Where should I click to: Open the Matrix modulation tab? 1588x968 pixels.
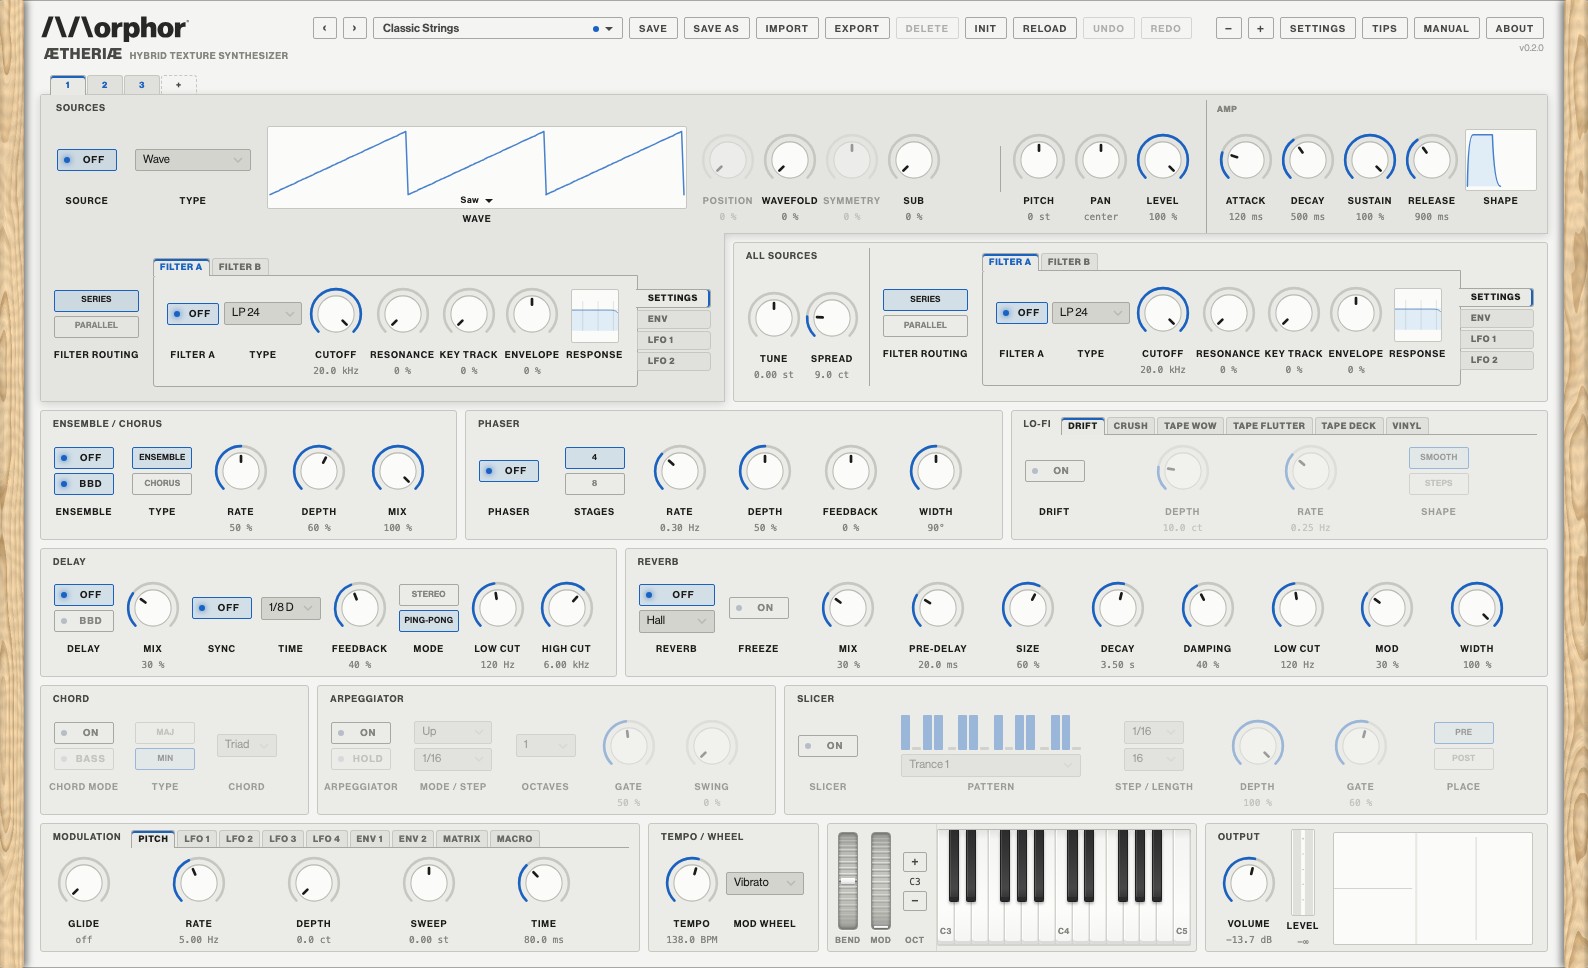click(x=461, y=838)
